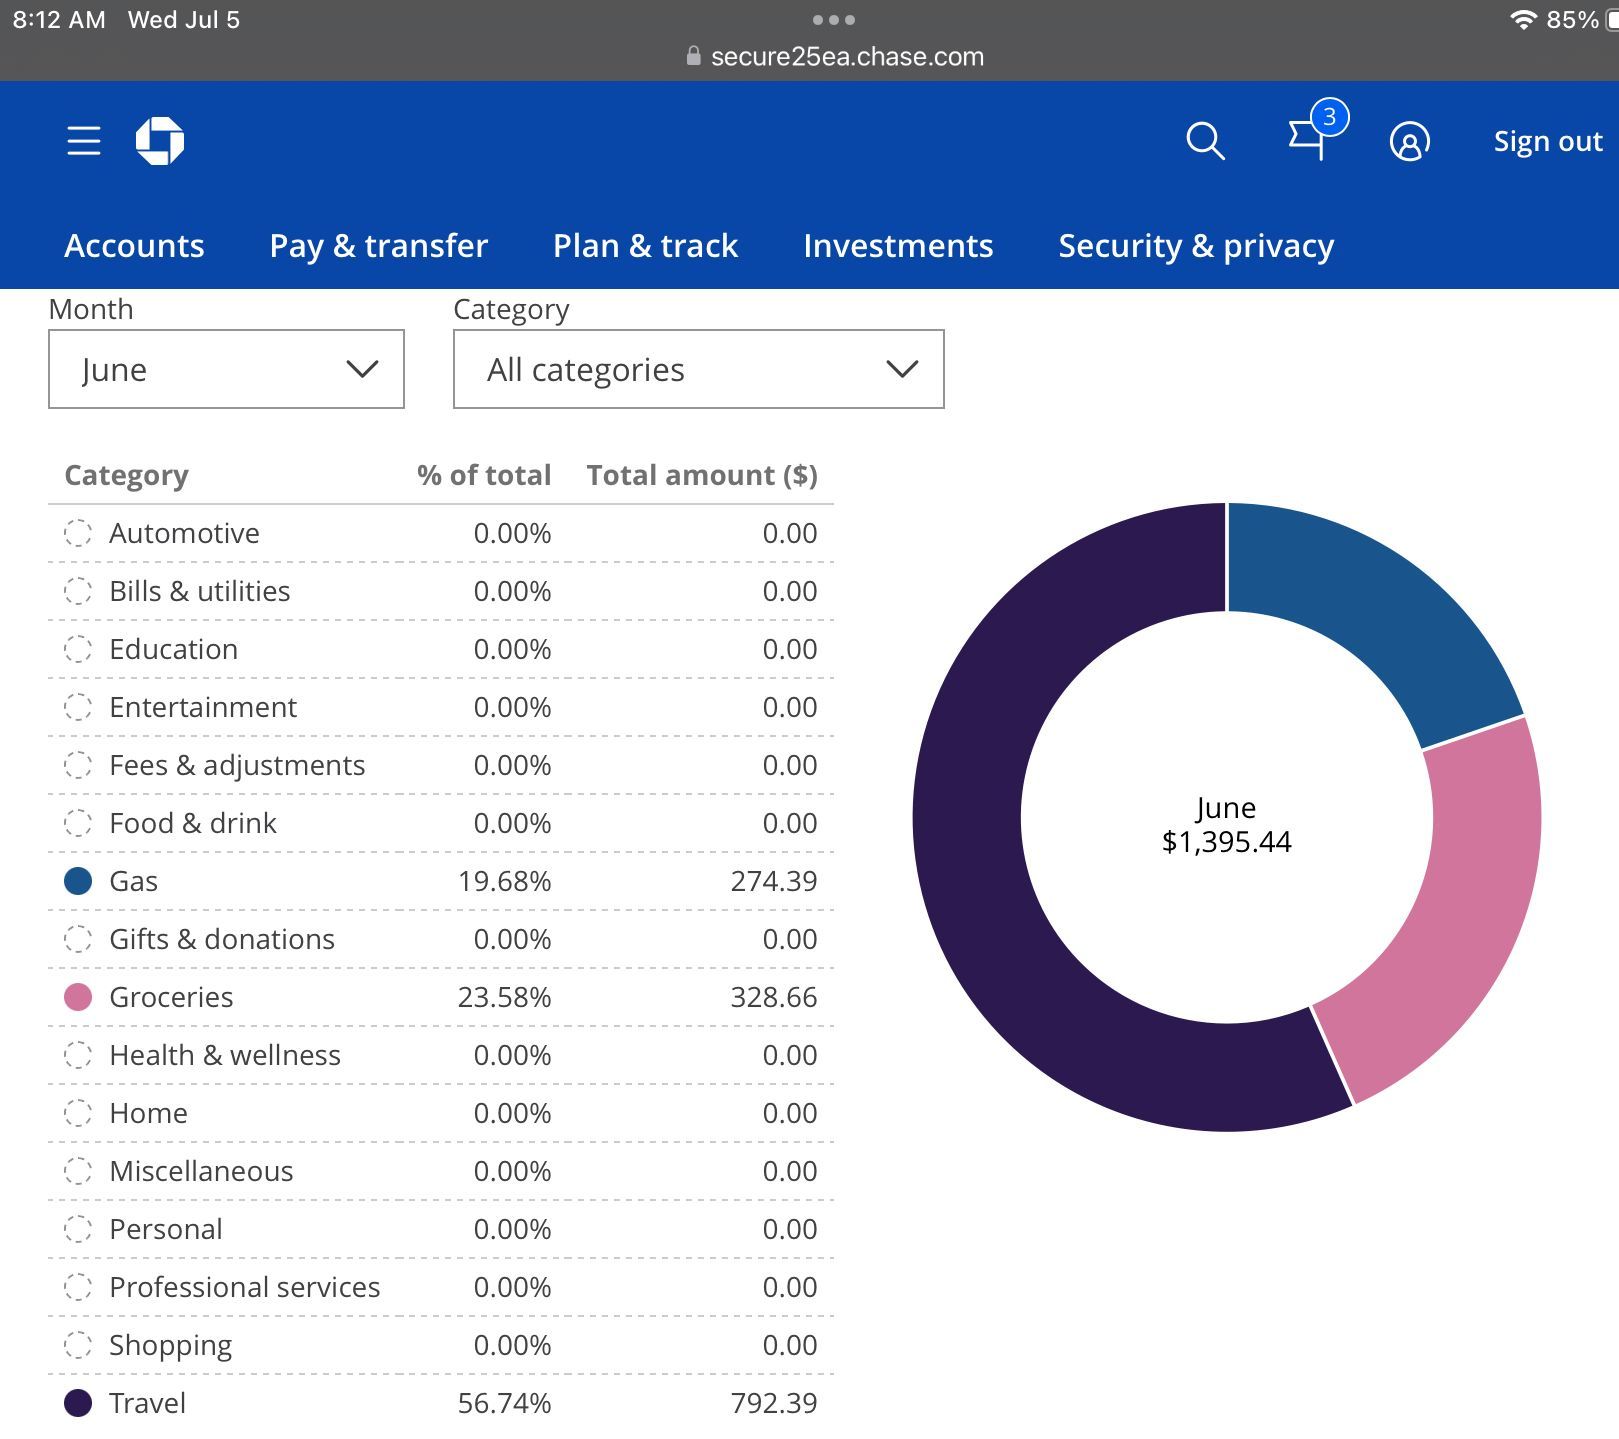Open the Plan & track menu
The image size is (1619, 1439).
point(645,246)
